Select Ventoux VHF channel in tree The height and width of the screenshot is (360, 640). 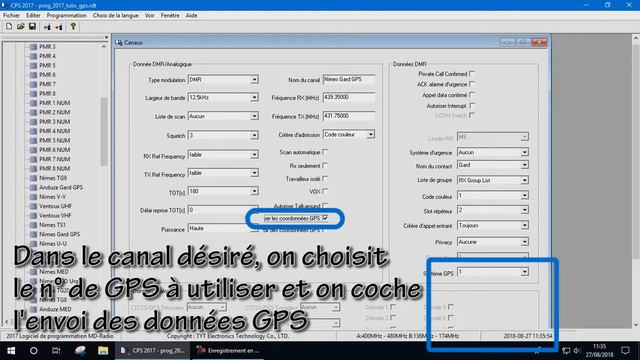coord(55,216)
